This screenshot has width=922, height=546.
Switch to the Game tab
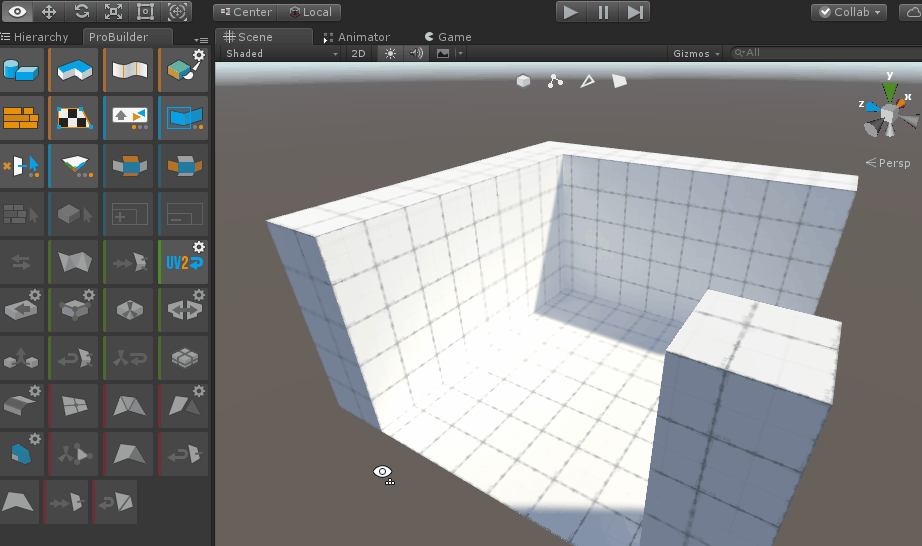tap(448, 37)
